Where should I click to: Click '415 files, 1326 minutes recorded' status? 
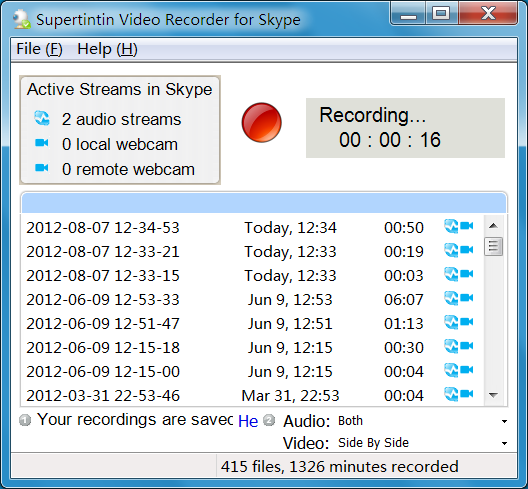coord(339,467)
